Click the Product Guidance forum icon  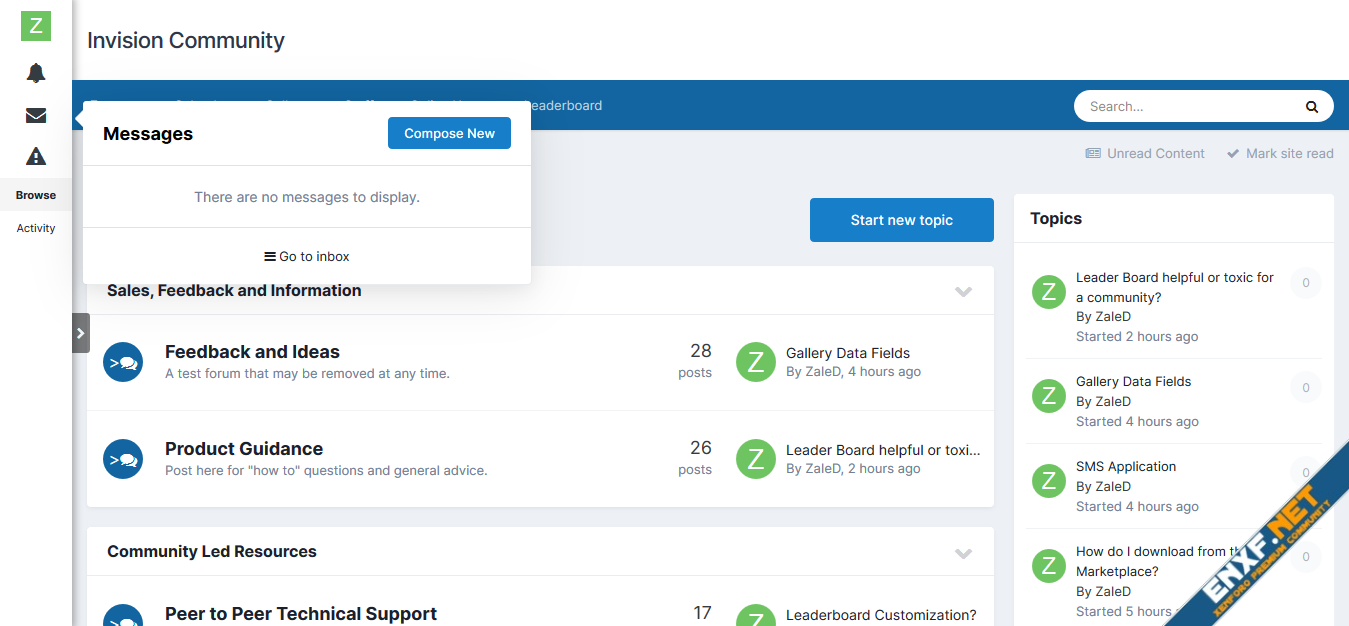click(x=123, y=459)
